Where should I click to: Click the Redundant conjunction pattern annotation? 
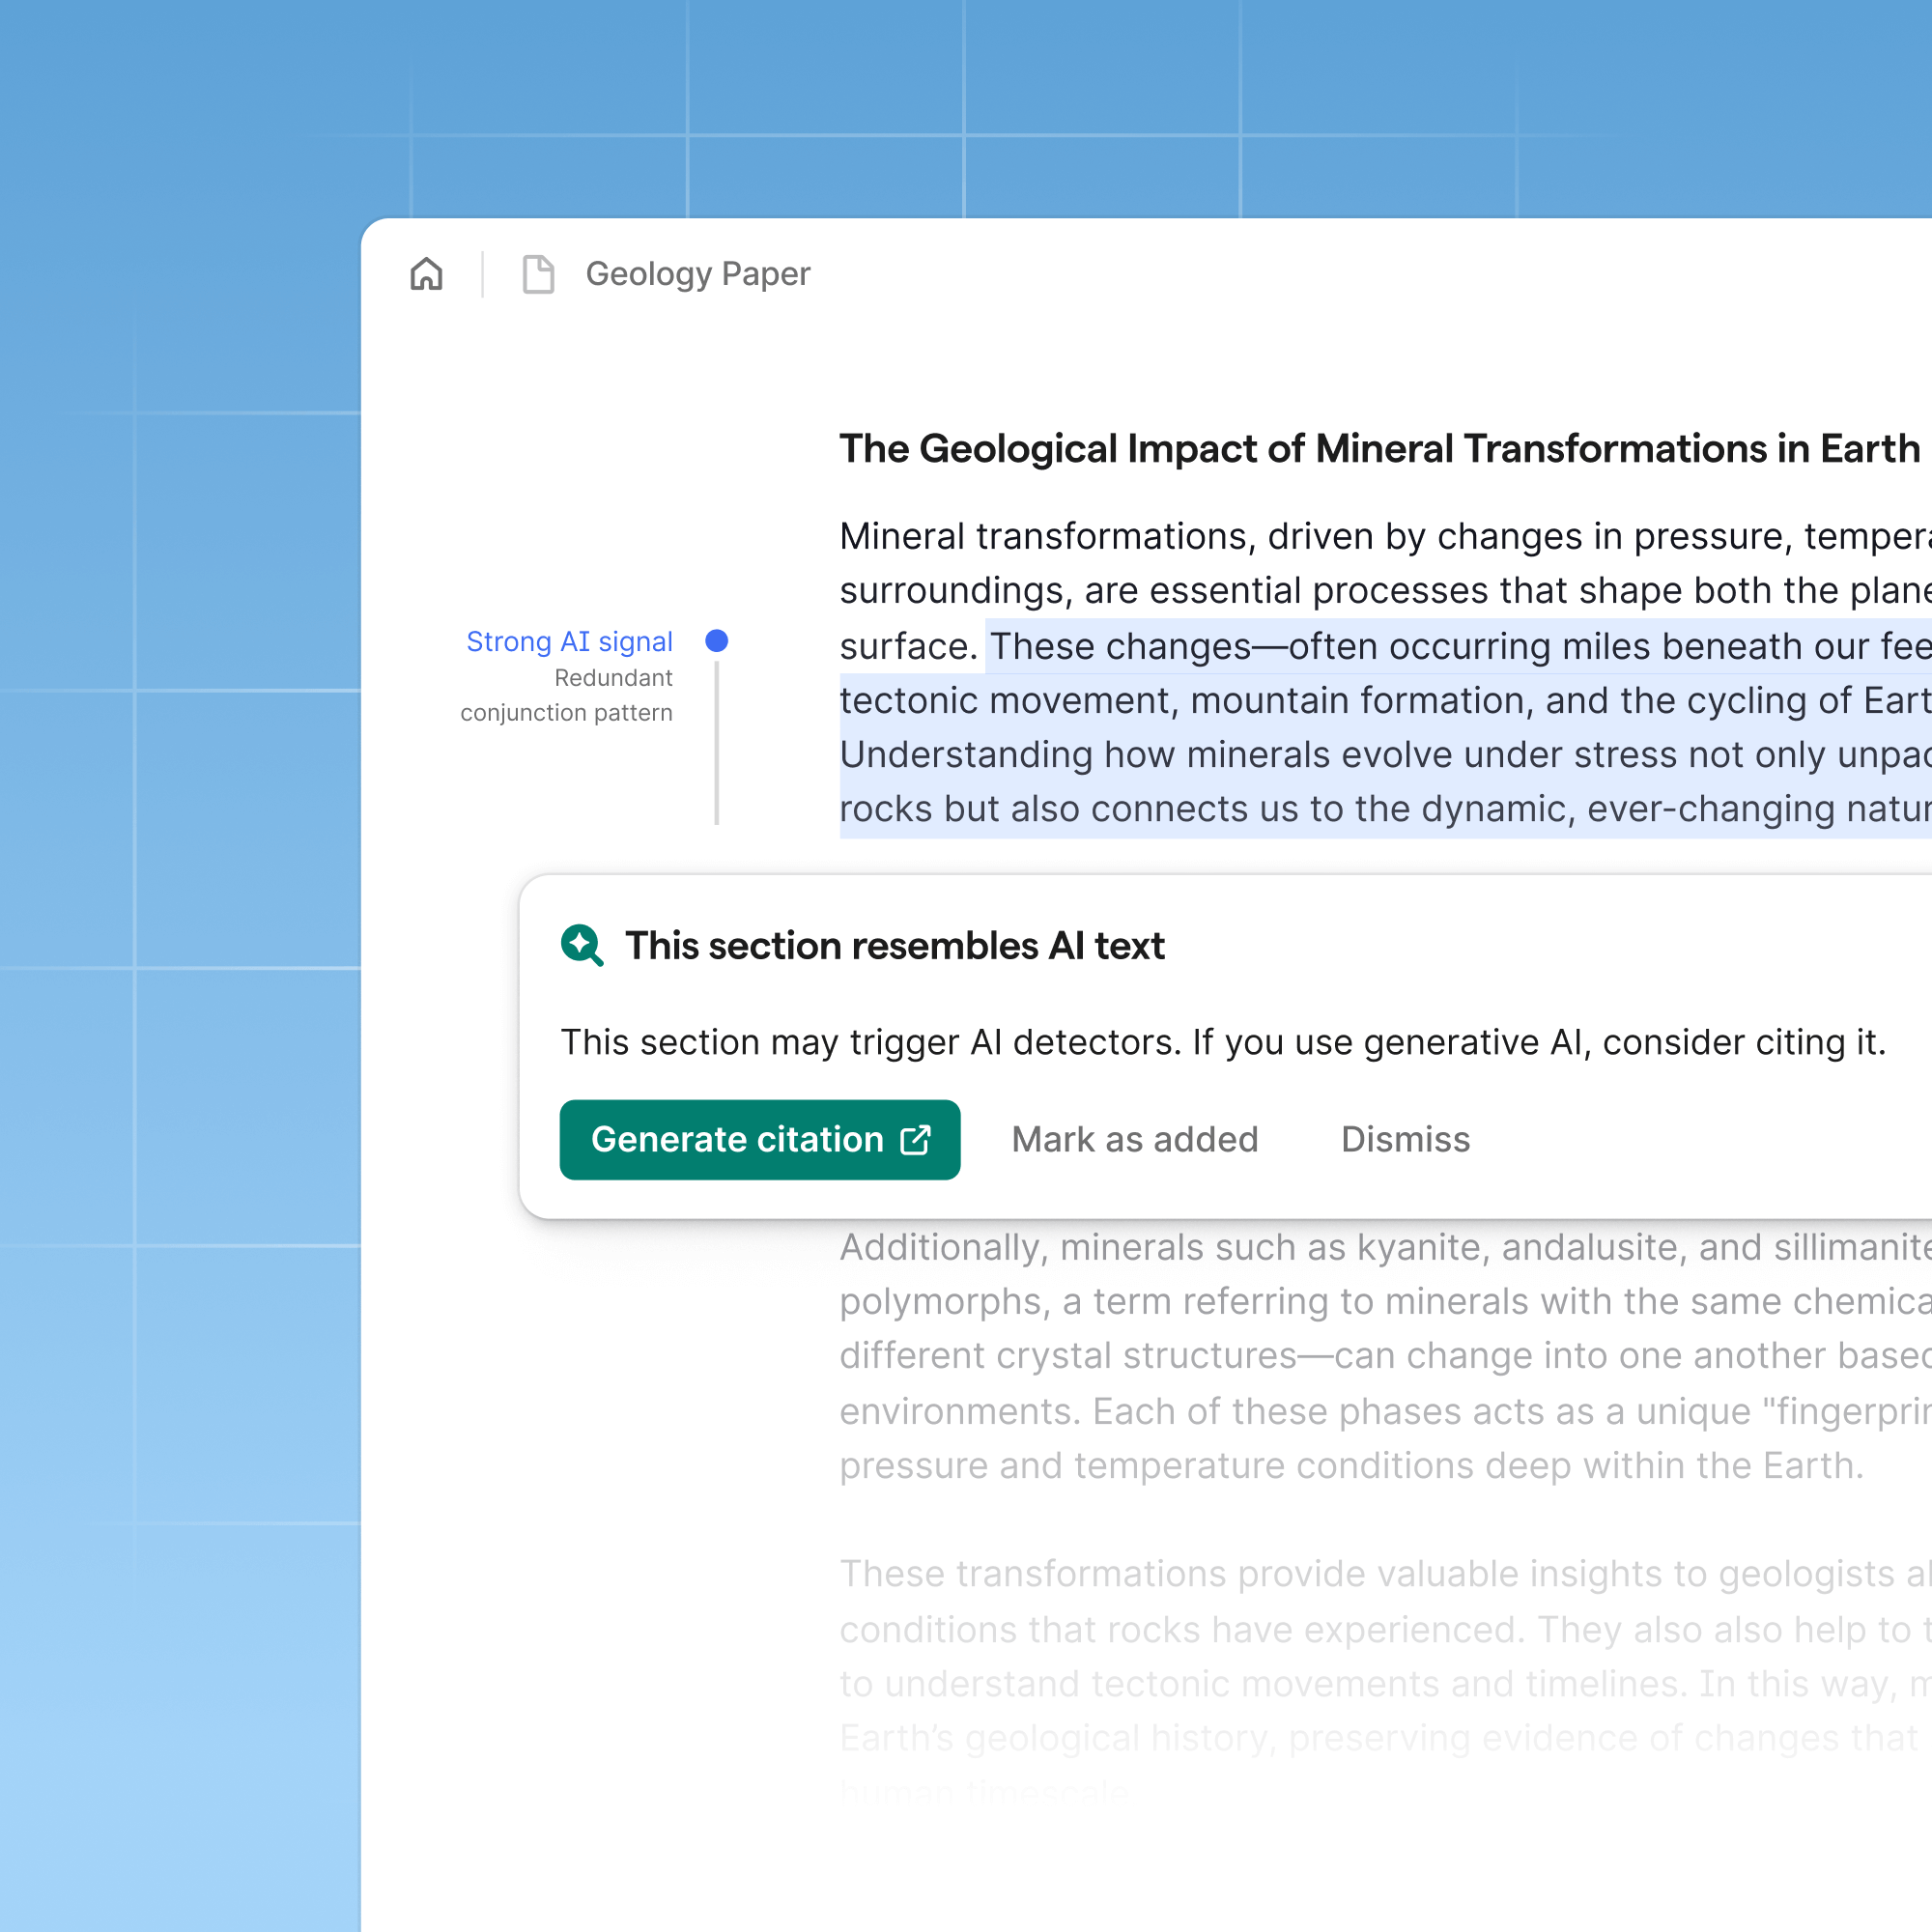566,695
